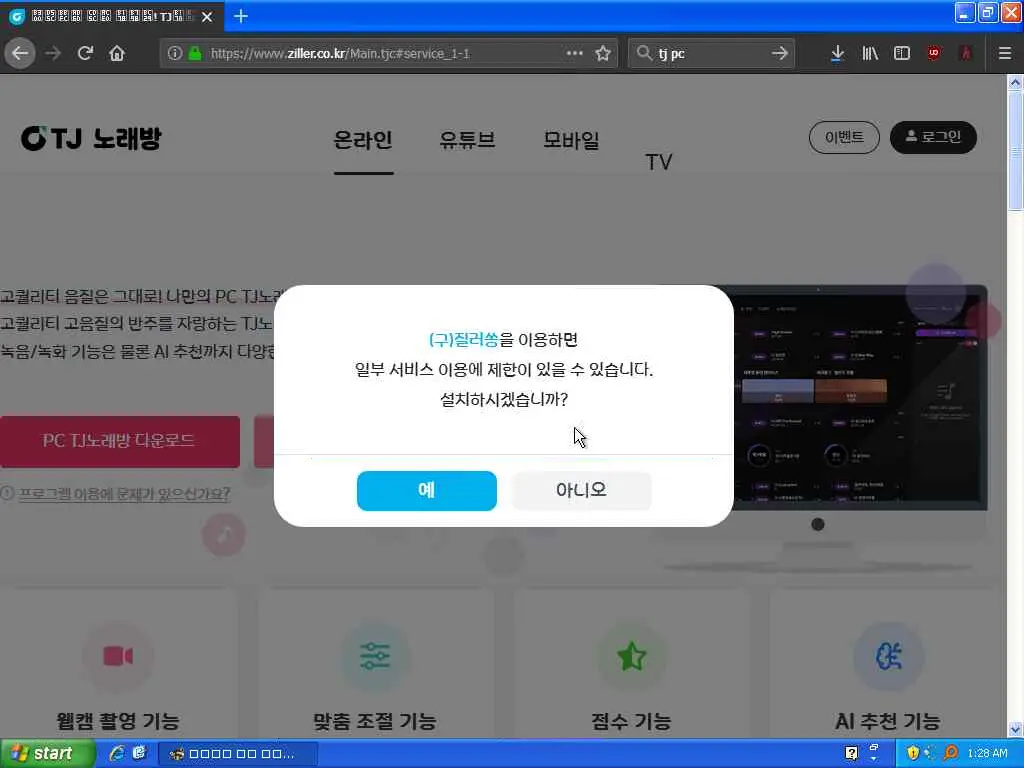Viewport: 1024px width, 768px height.
Task: Open the Windows start button
Action: [x=48, y=754]
